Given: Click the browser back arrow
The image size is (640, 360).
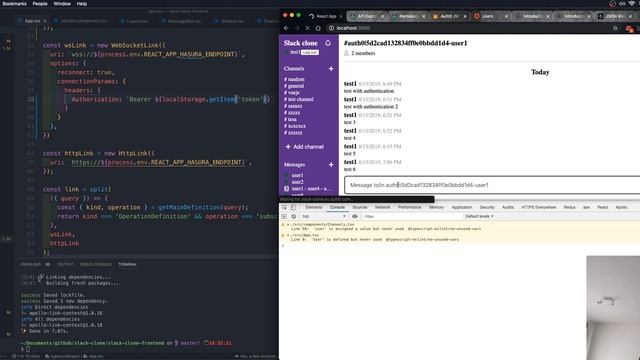Looking at the screenshot, I should point(286,28).
